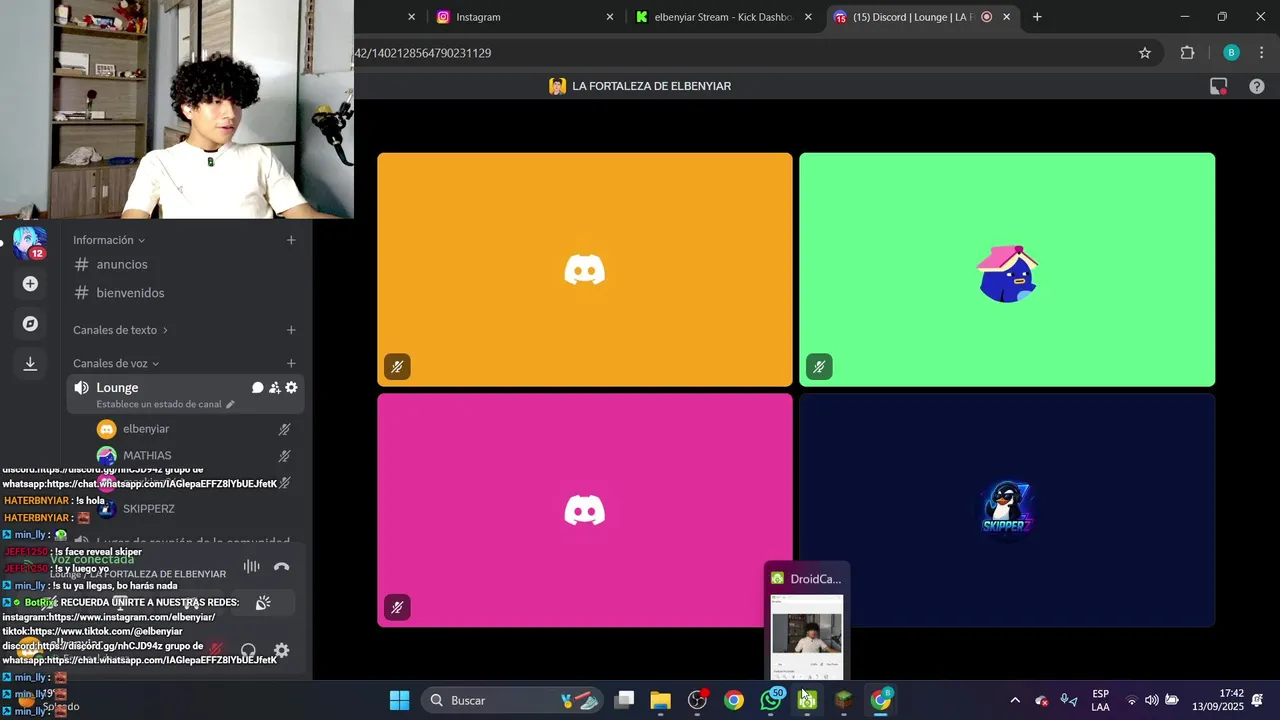Open the Discord discover compass icon

[30, 324]
